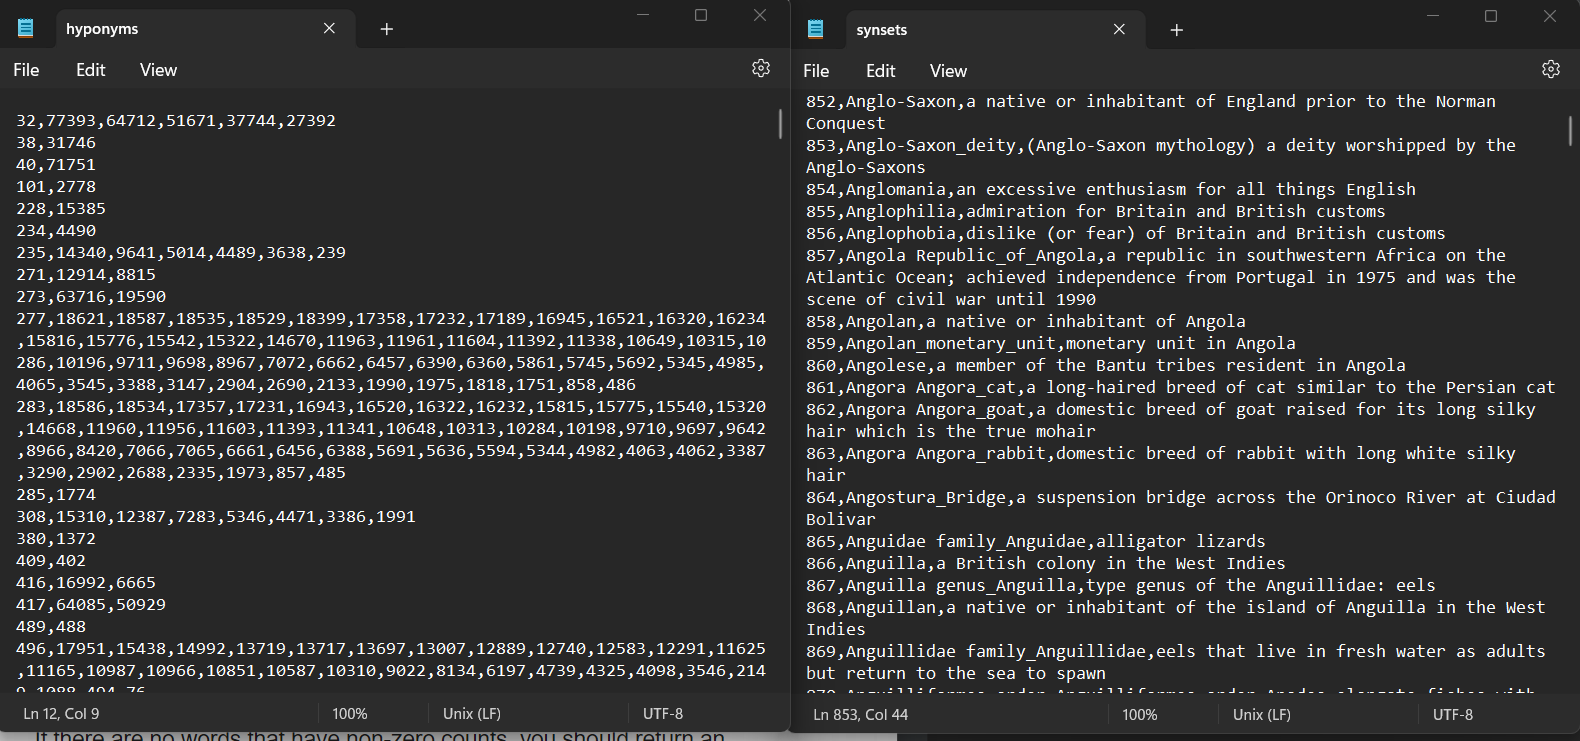This screenshot has height=741, width=1580.
Task: Click line '285,1774' in hyponyms
Action: click(x=56, y=495)
